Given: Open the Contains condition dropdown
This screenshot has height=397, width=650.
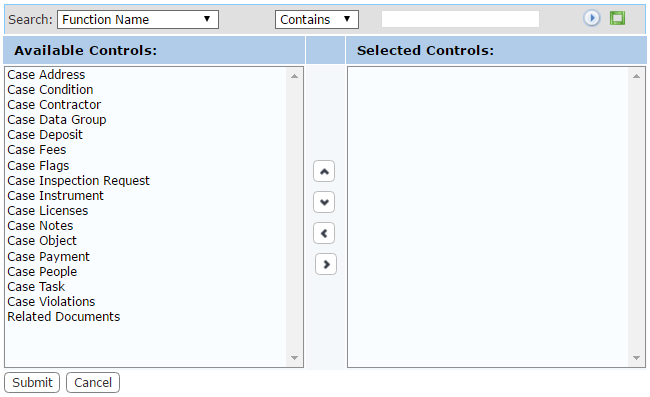Looking at the screenshot, I should pos(317,19).
